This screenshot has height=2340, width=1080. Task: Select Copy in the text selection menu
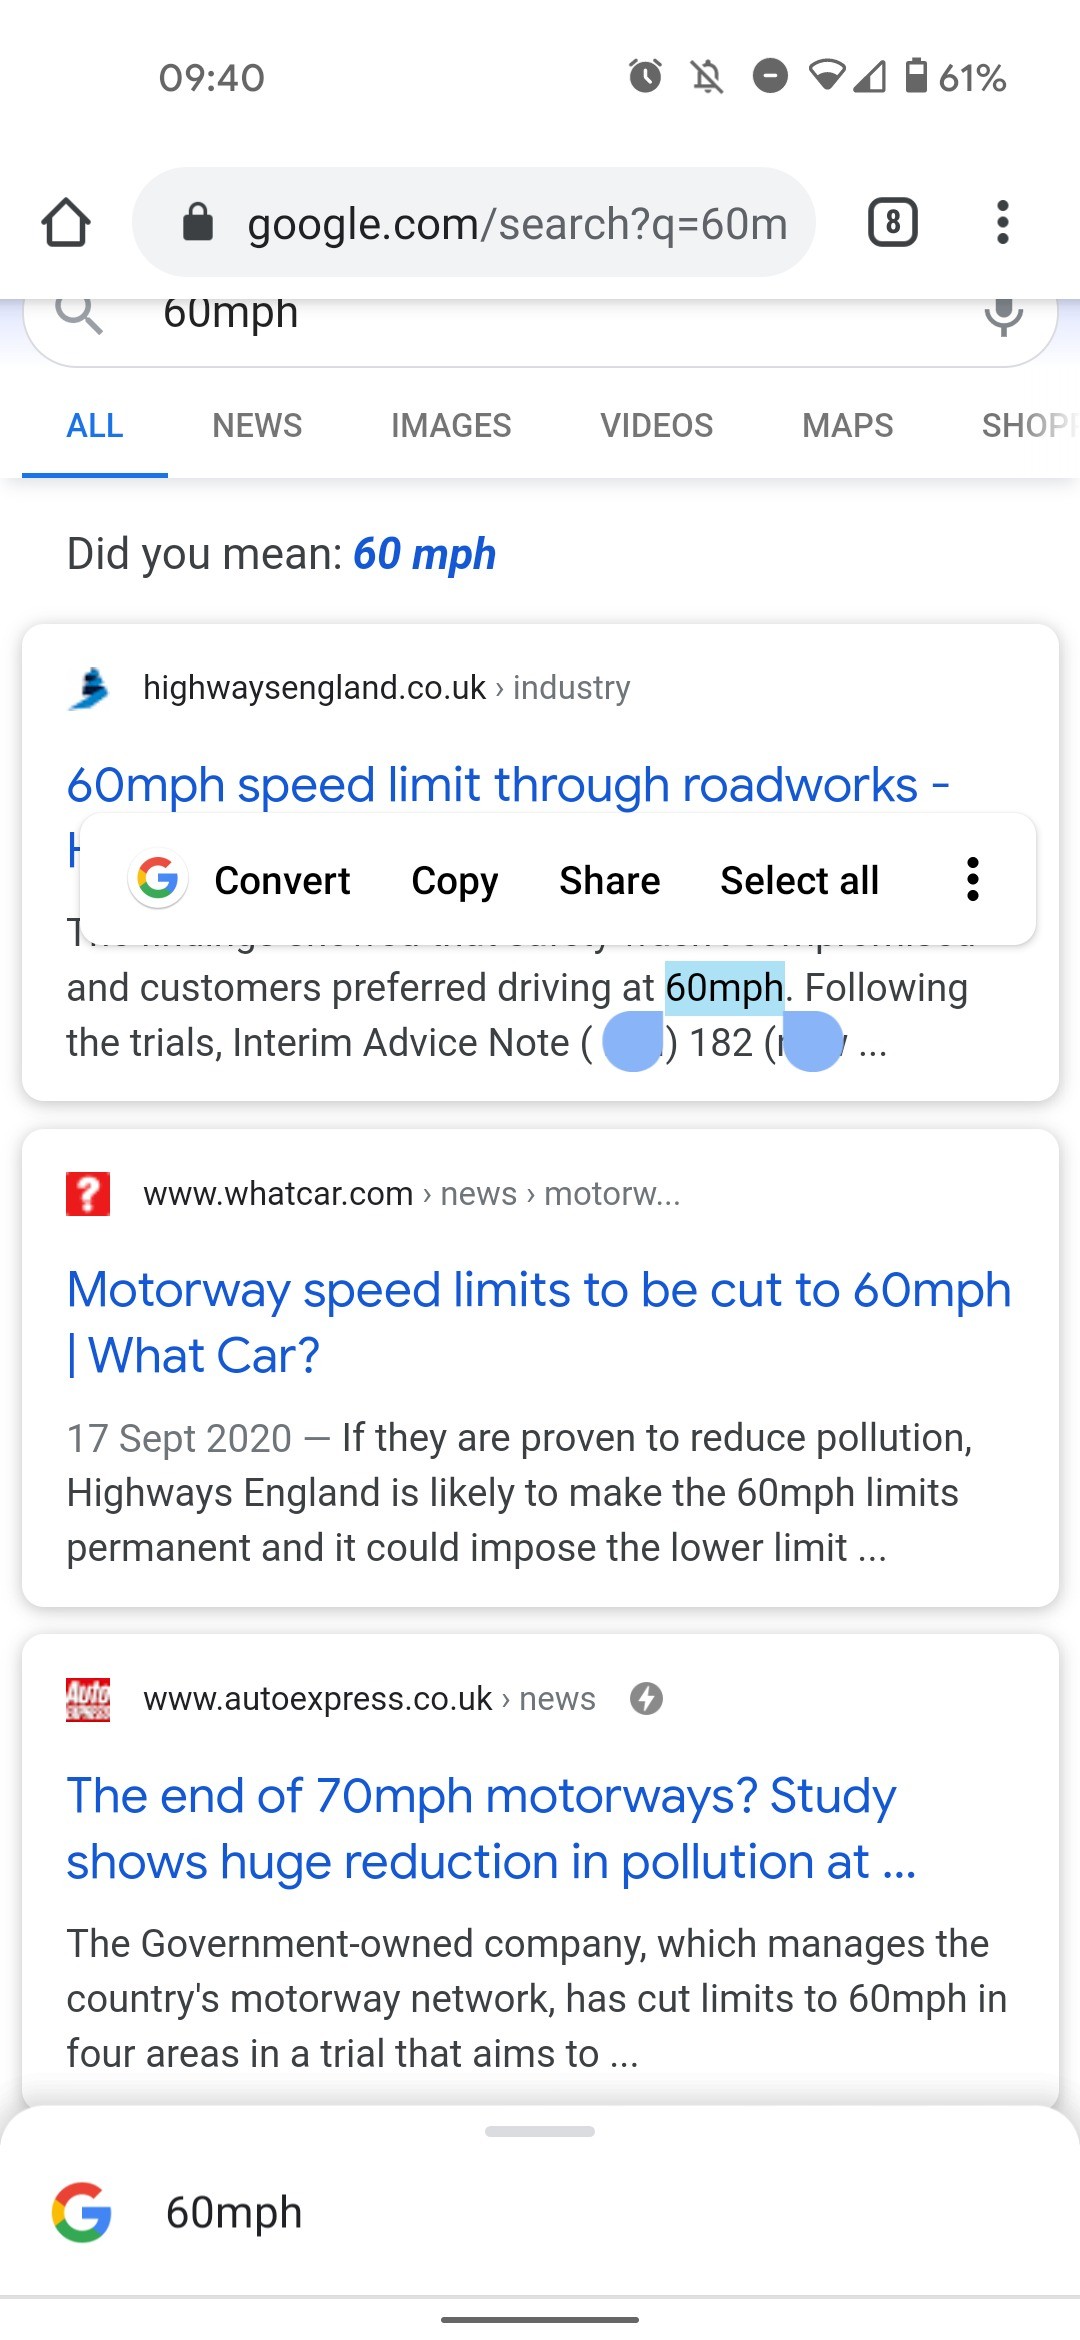point(453,879)
